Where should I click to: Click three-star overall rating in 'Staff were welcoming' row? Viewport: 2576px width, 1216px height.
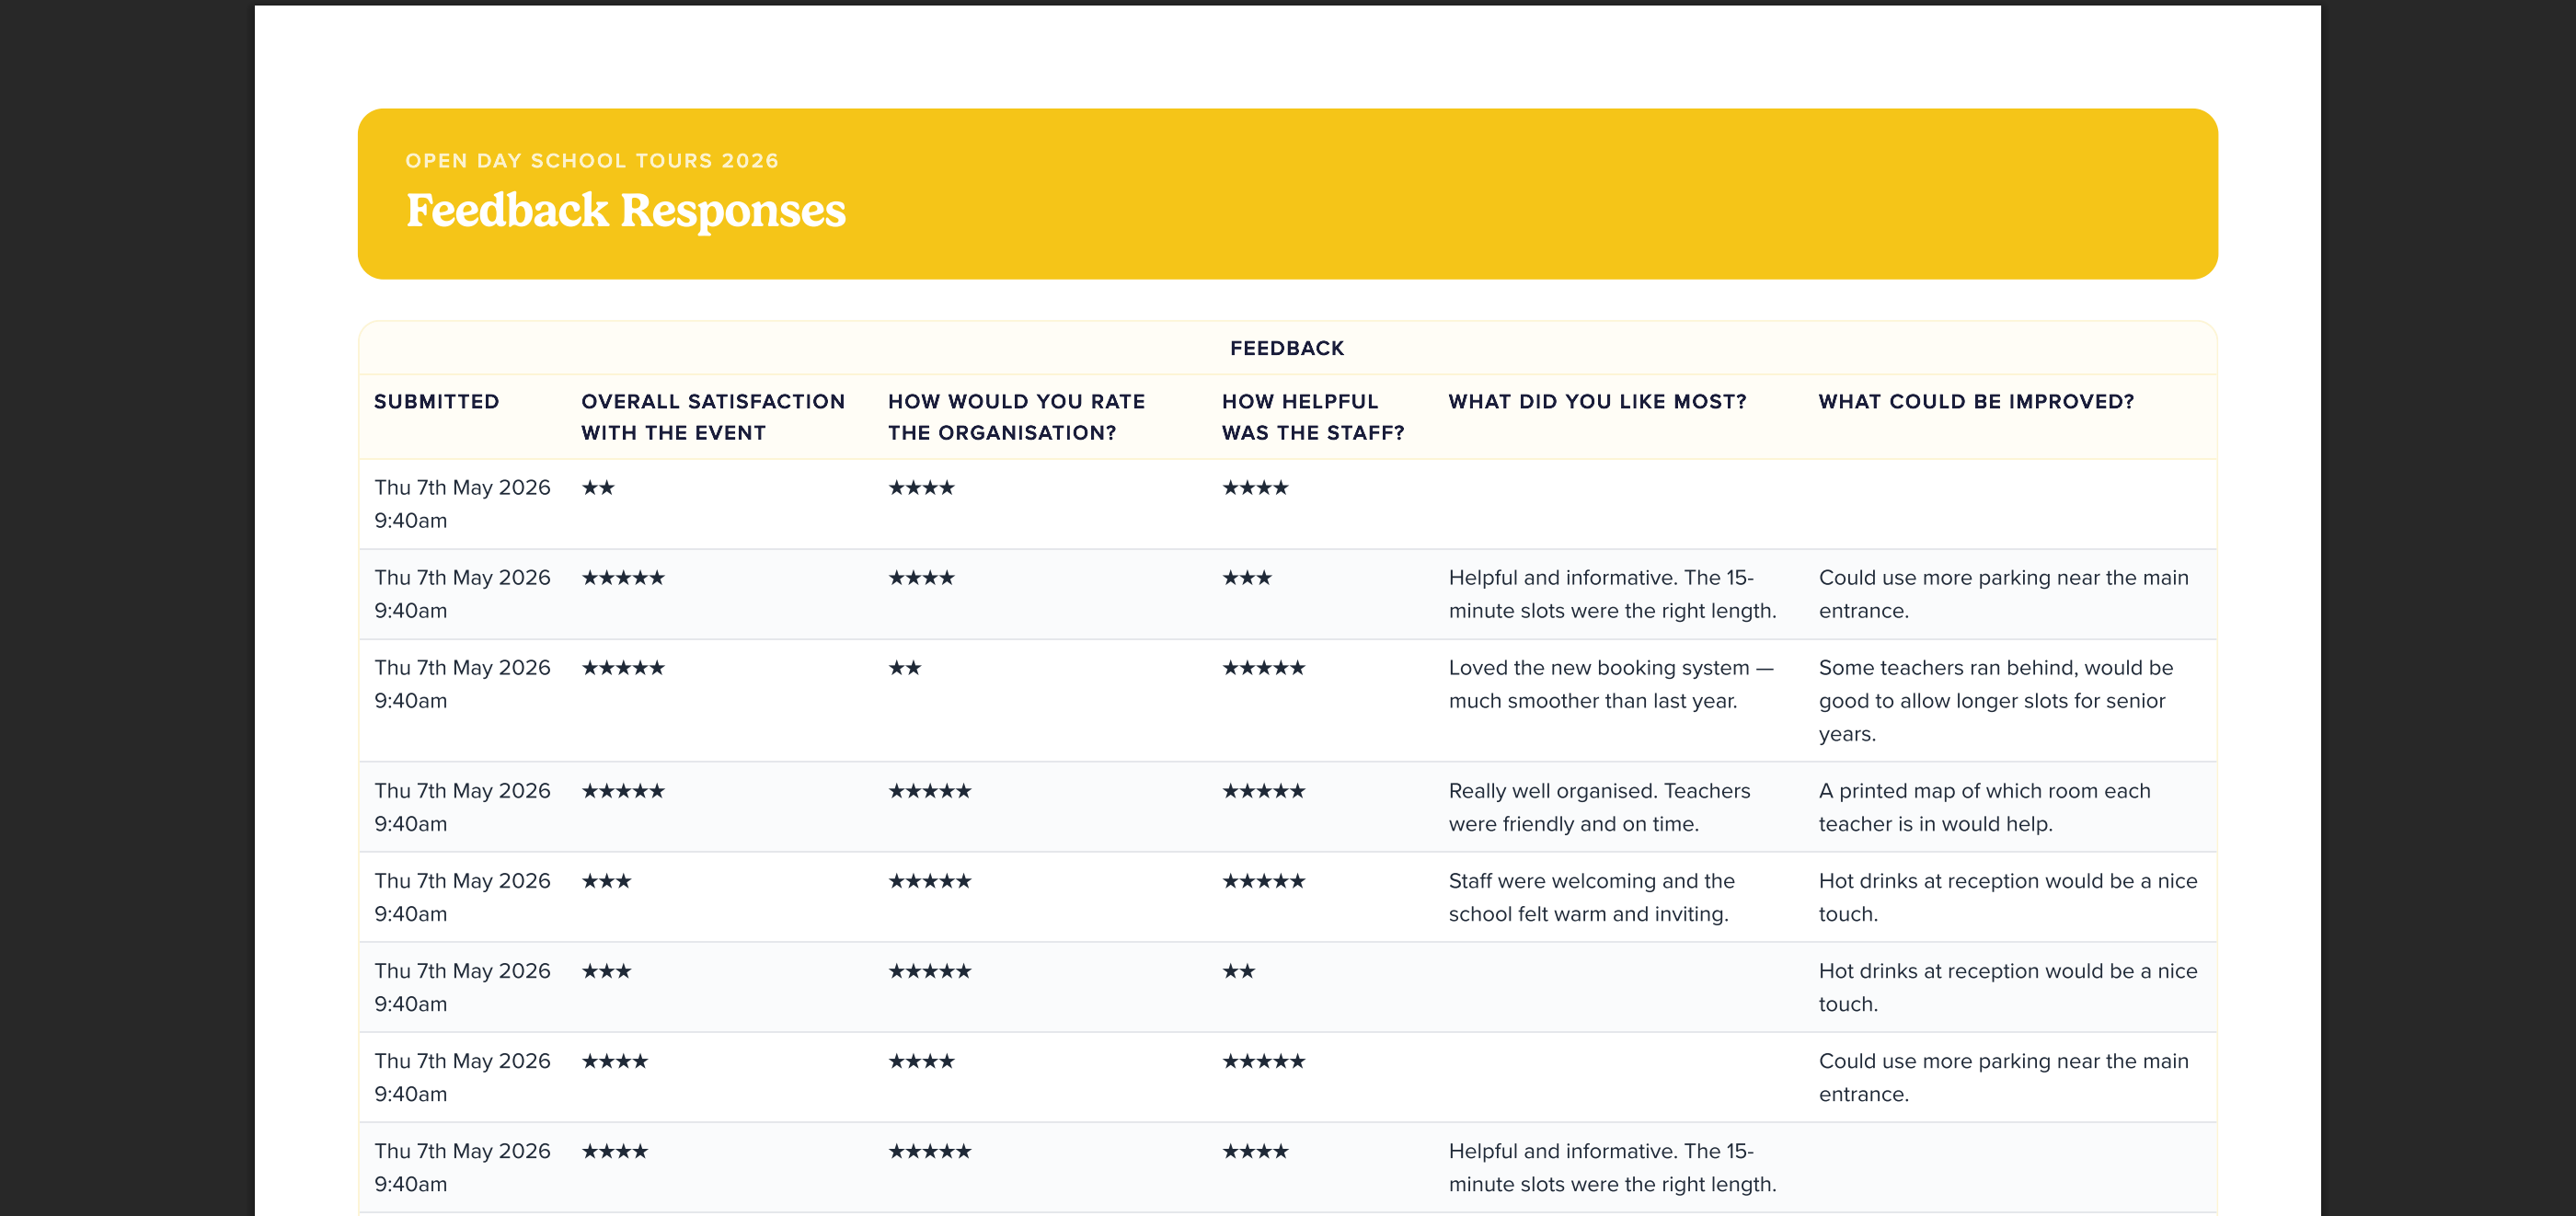607,881
